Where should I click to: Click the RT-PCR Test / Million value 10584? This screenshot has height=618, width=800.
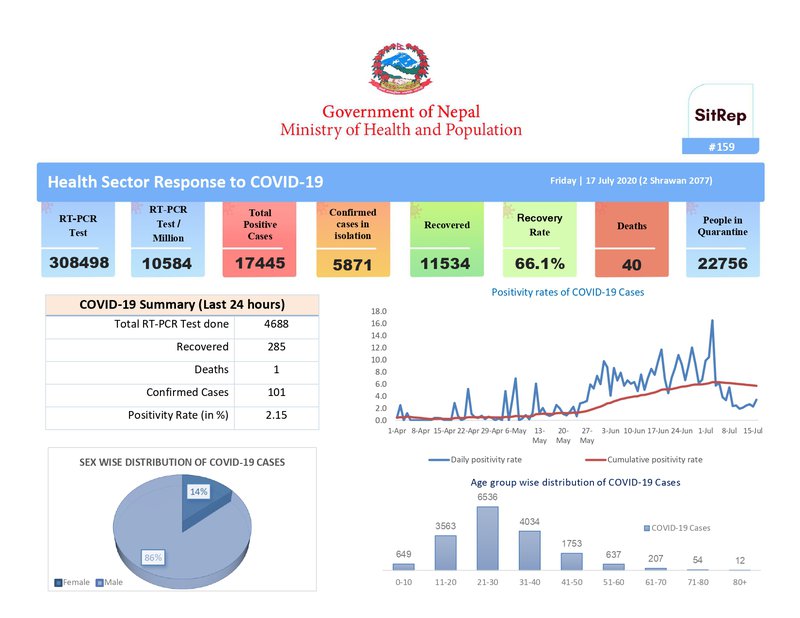pyautogui.click(x=167, y=263)
